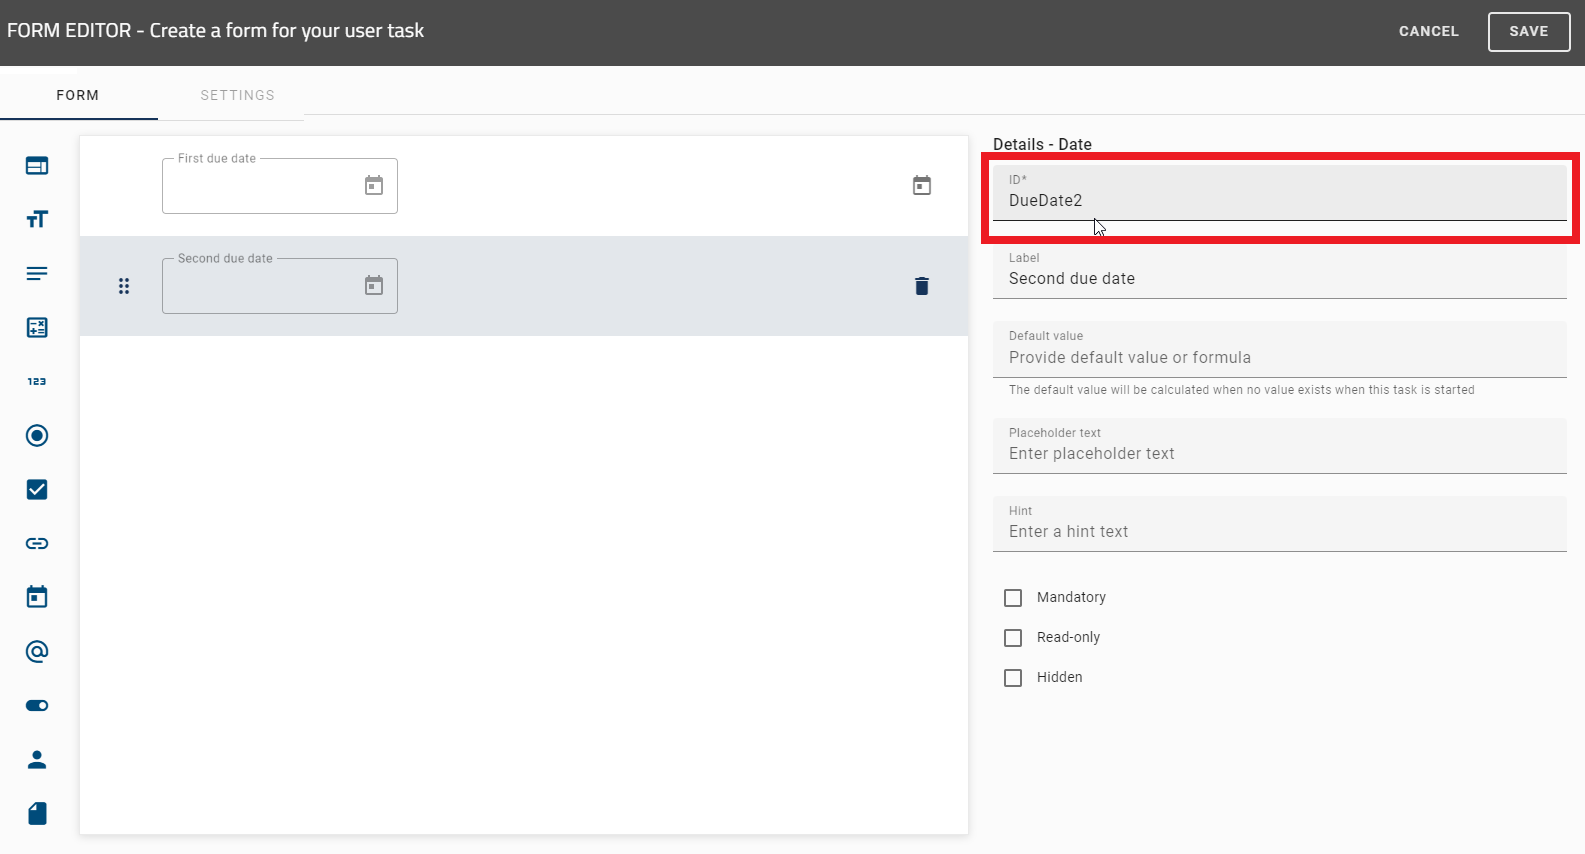Click date type icon on First due date row
This screenshot has width=1585, height=854.
[922, 185]
